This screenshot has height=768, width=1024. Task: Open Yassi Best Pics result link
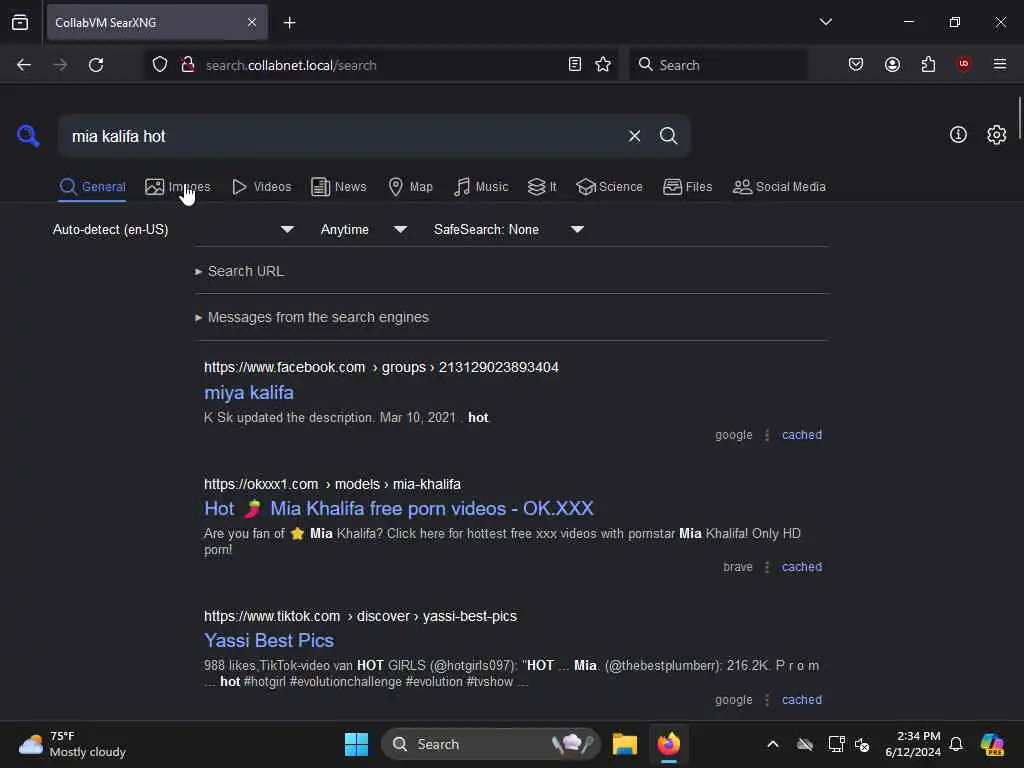pos(268,641)
